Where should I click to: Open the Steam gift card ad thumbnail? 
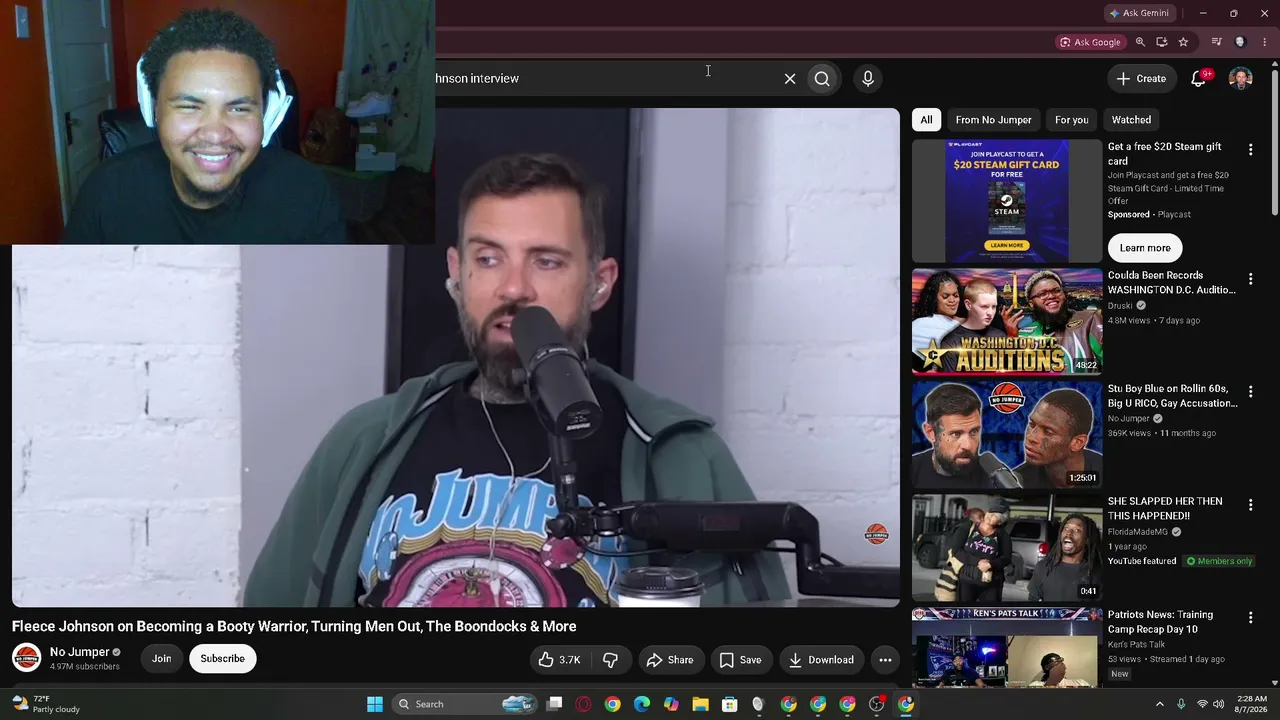pos(1007,201)
